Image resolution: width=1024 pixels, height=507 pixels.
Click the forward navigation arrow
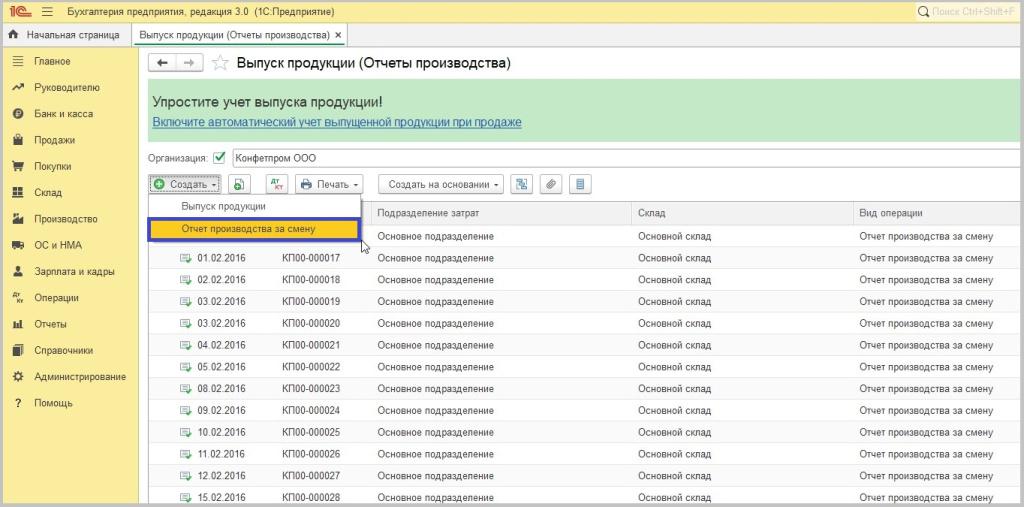(x=190, y=63)
